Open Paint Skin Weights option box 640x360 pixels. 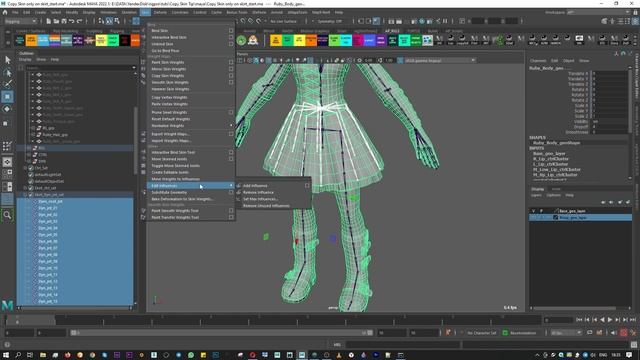pos(231,62)
